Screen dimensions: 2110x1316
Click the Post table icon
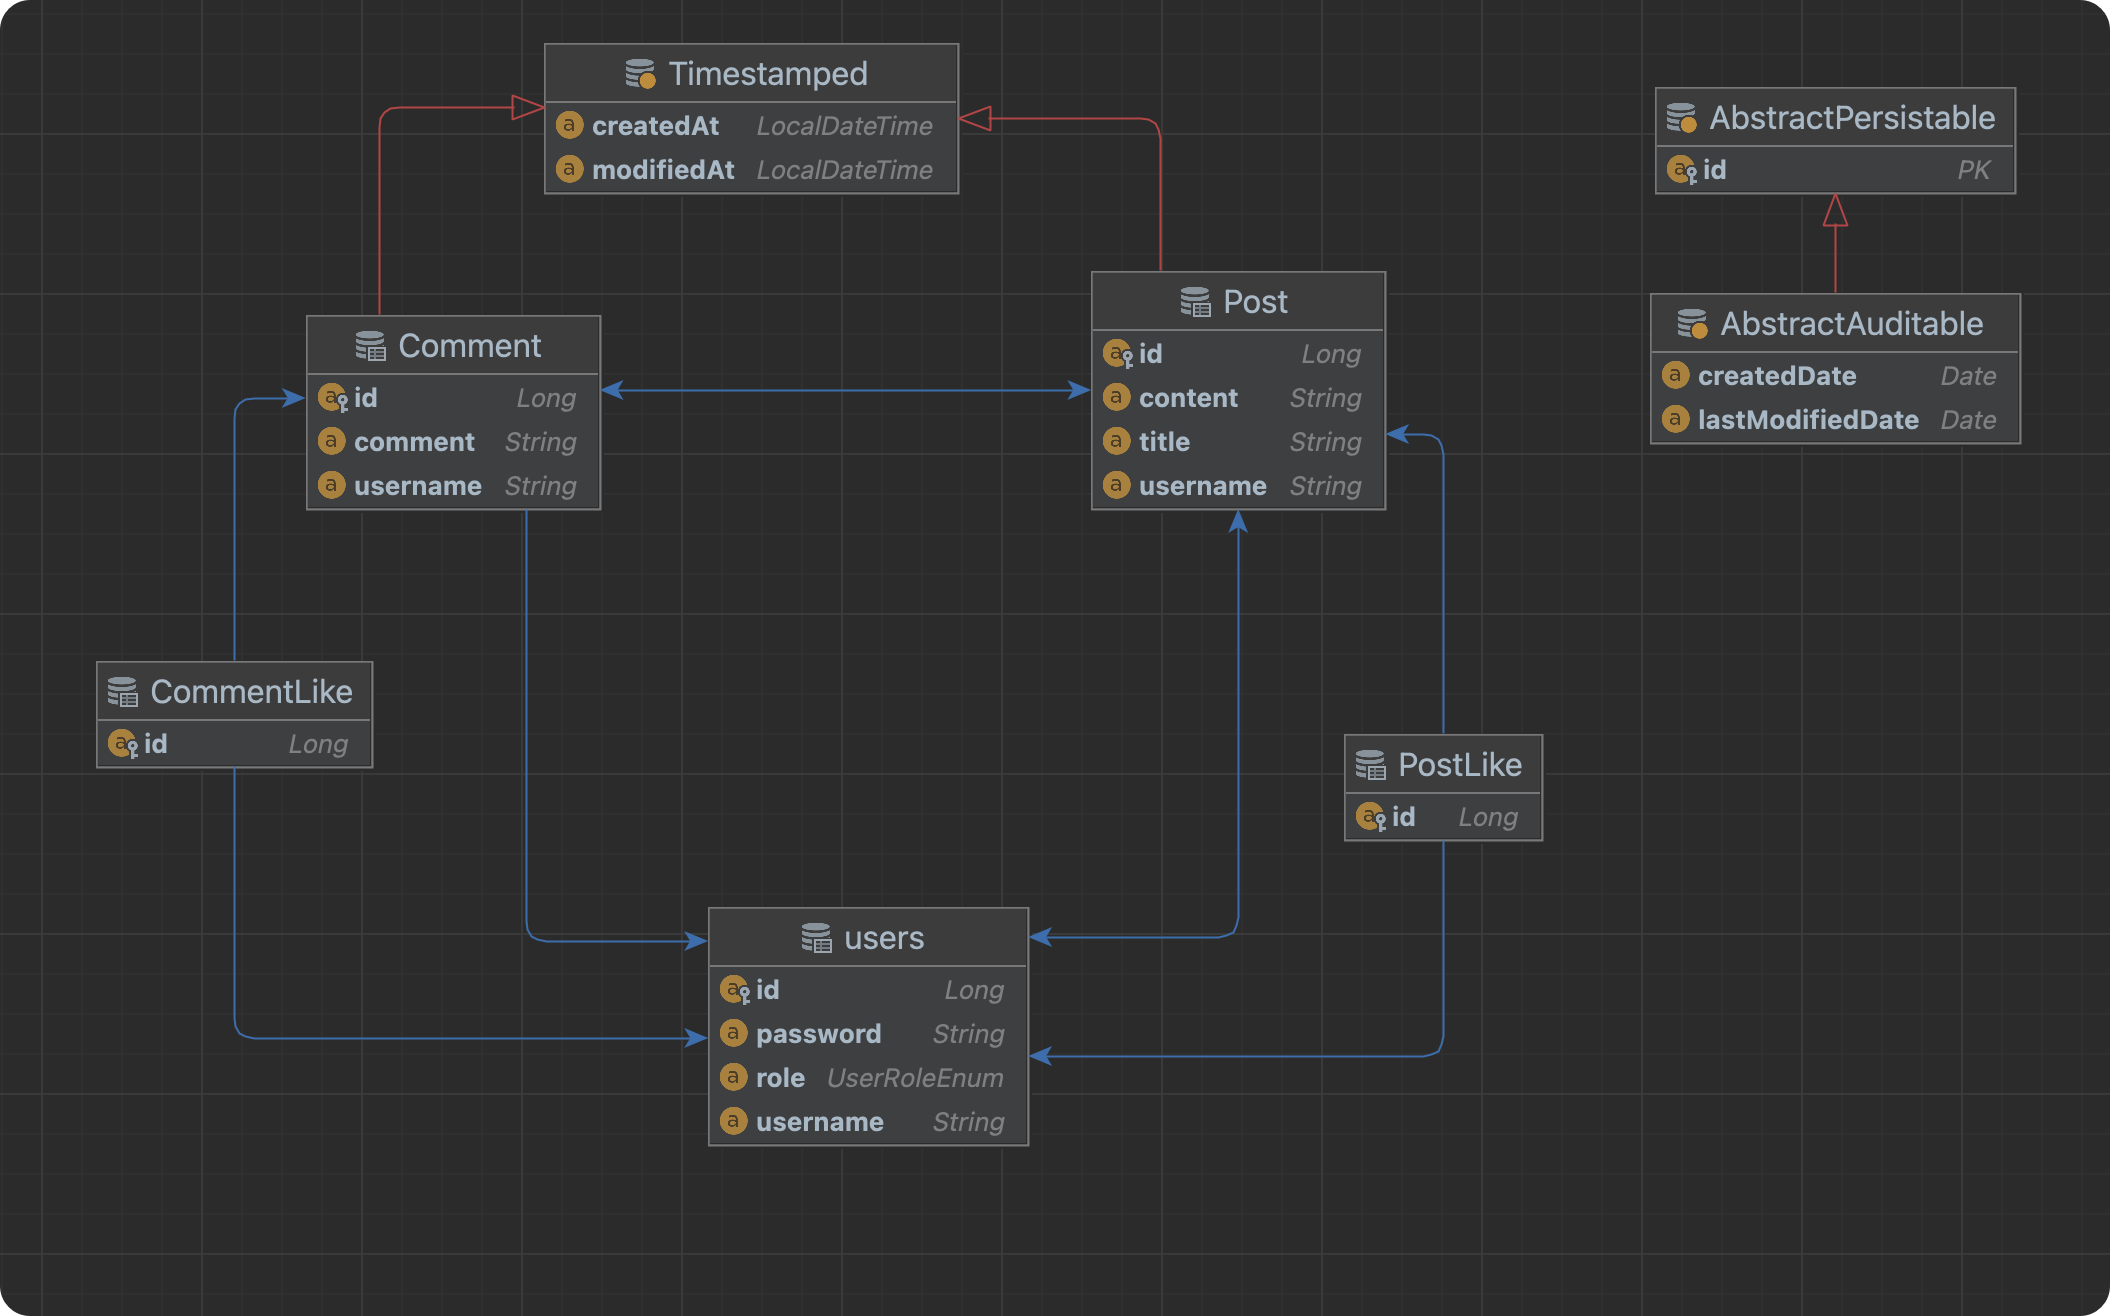tap(1195, 302)
